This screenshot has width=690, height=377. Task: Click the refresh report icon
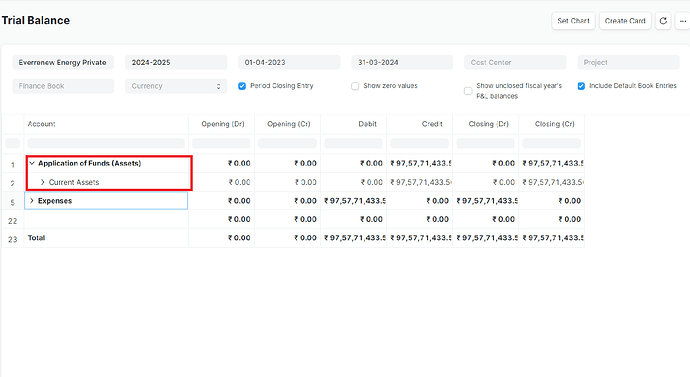[x=663, y=21]
